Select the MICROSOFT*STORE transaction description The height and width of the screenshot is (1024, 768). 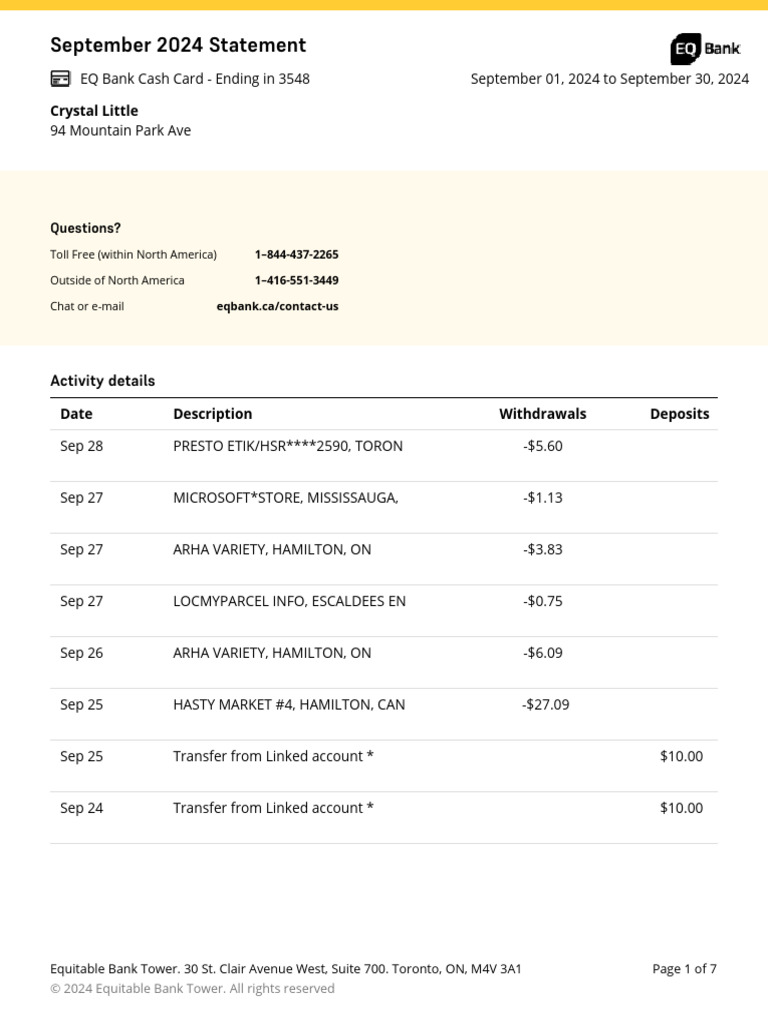pos(285,498)
